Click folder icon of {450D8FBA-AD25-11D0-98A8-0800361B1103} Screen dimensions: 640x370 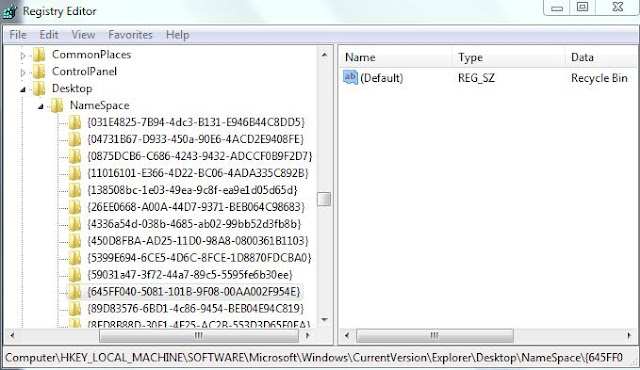tap(75, 241)
